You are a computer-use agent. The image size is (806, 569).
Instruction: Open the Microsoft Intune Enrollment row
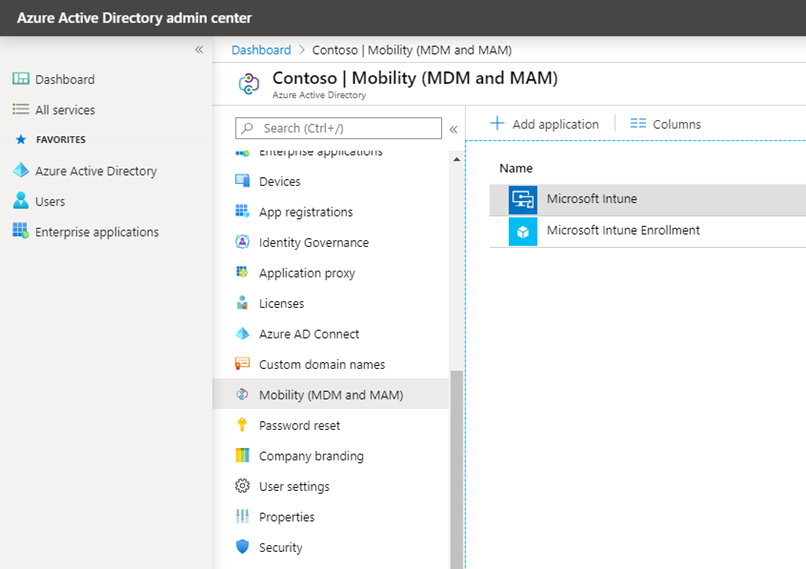coord(648,231)
